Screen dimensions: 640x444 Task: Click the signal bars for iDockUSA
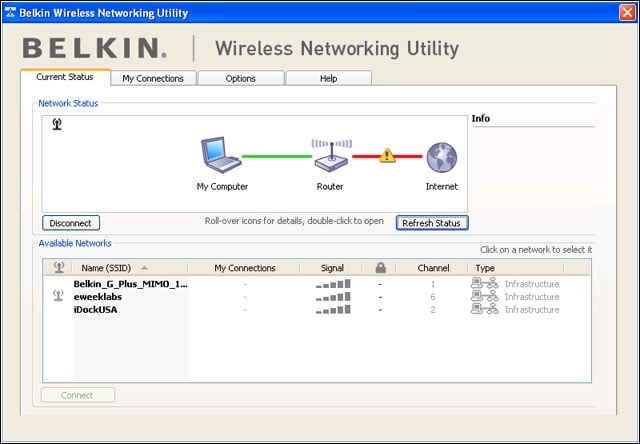333,310
